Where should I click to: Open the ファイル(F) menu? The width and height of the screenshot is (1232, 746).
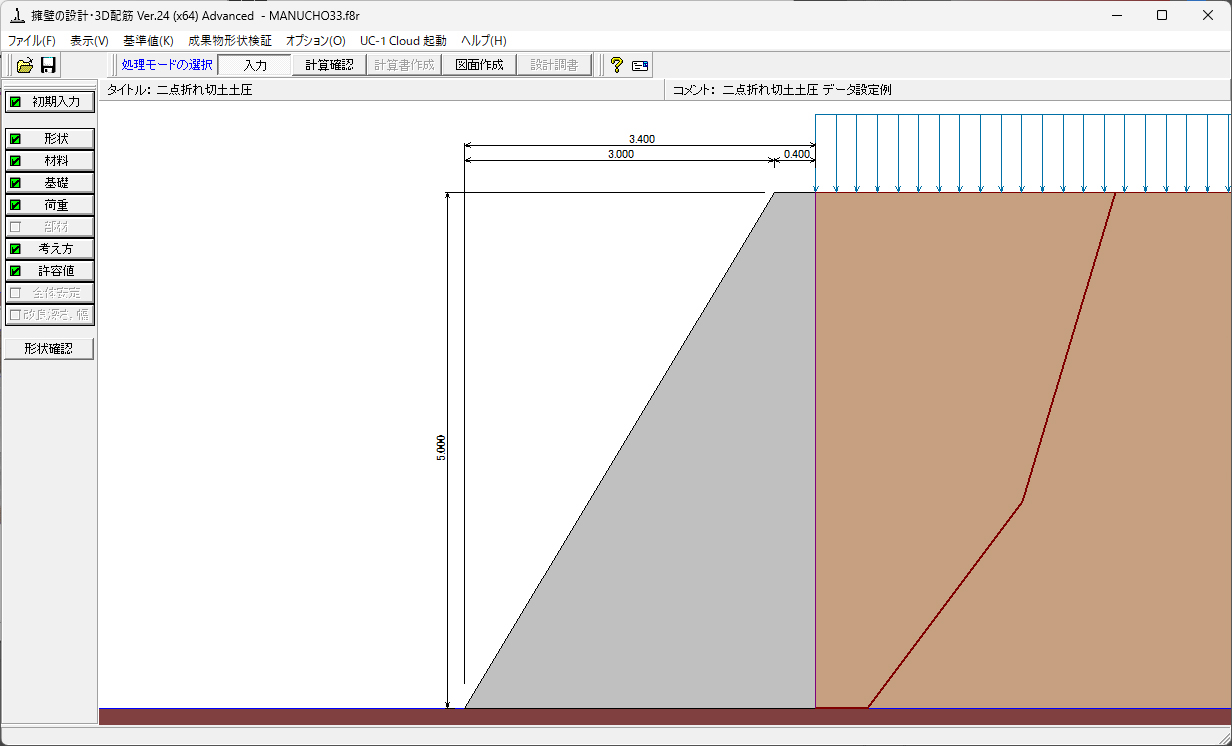click(x=32, y=41)
